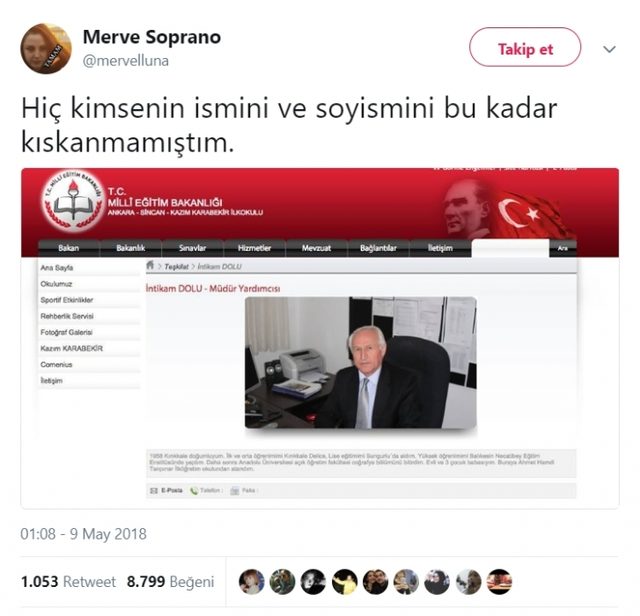Open the Hizmetler navigation tab
640x616 pixels.
(x=254, y=248)
